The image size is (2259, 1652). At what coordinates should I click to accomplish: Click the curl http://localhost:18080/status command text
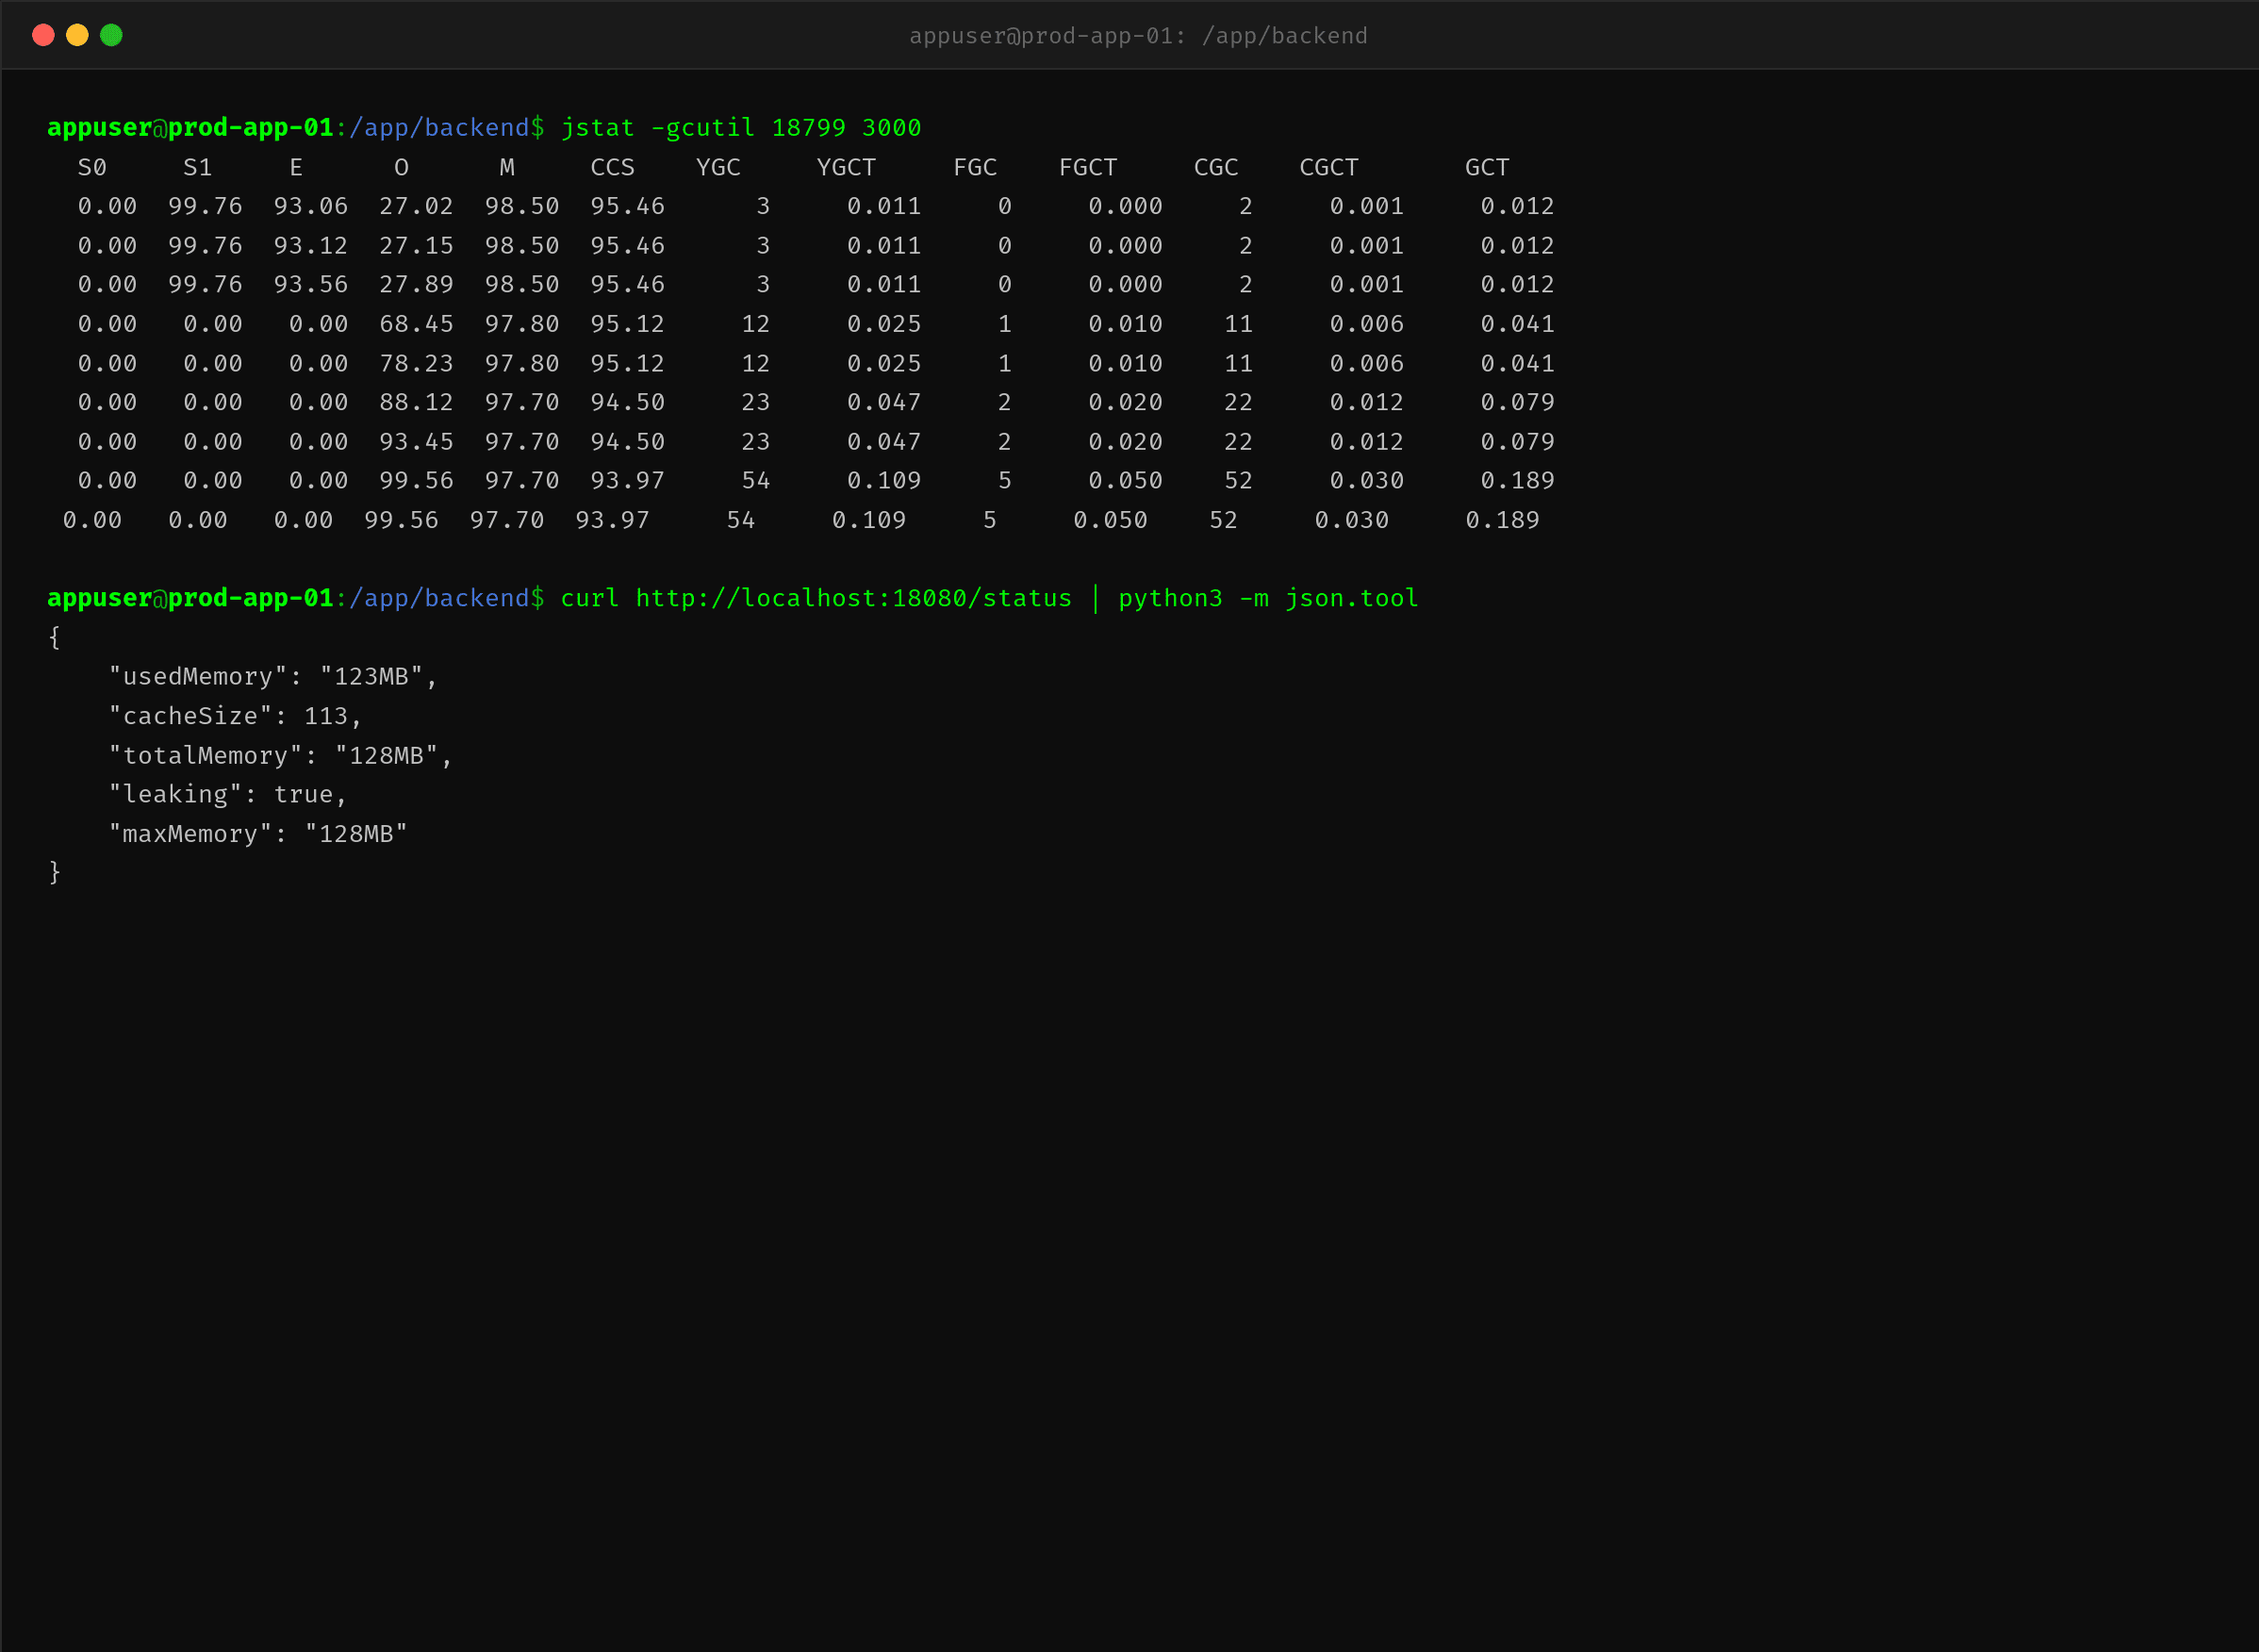click(816, 598)
